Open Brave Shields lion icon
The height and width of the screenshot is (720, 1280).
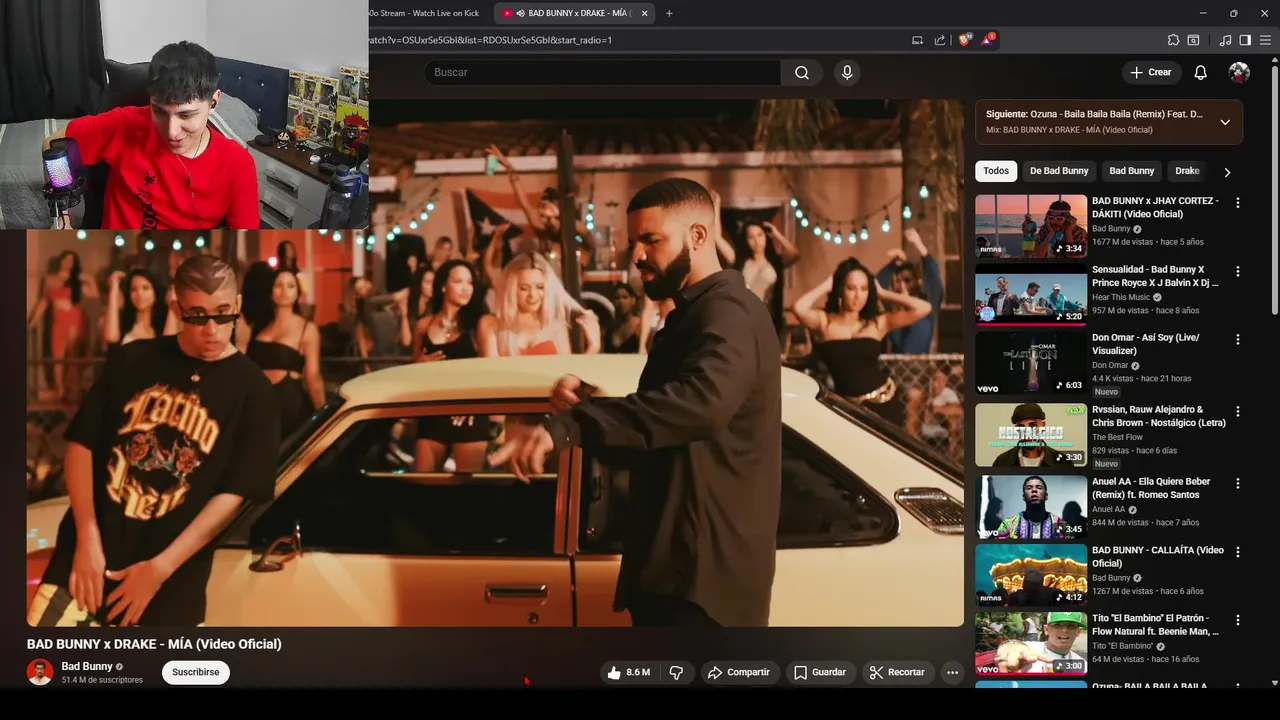(964, 40)
